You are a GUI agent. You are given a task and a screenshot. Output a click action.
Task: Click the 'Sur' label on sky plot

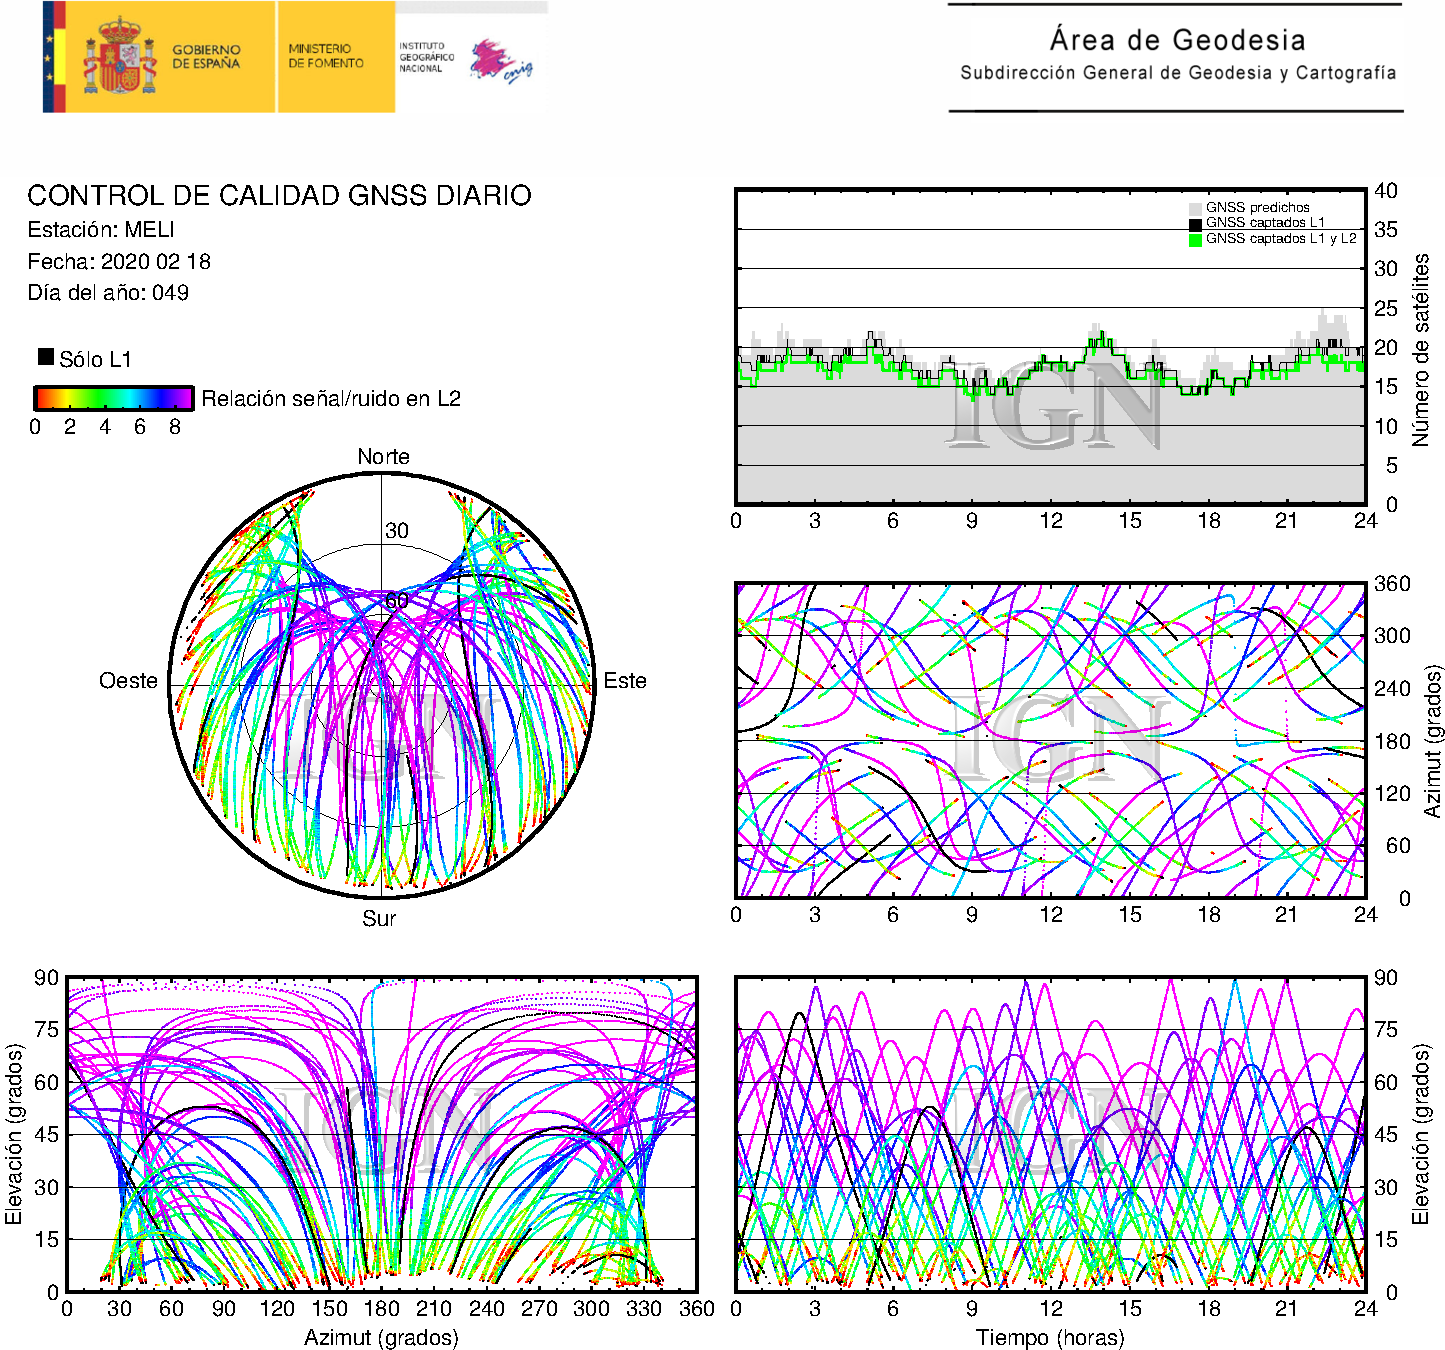(379, 918)
